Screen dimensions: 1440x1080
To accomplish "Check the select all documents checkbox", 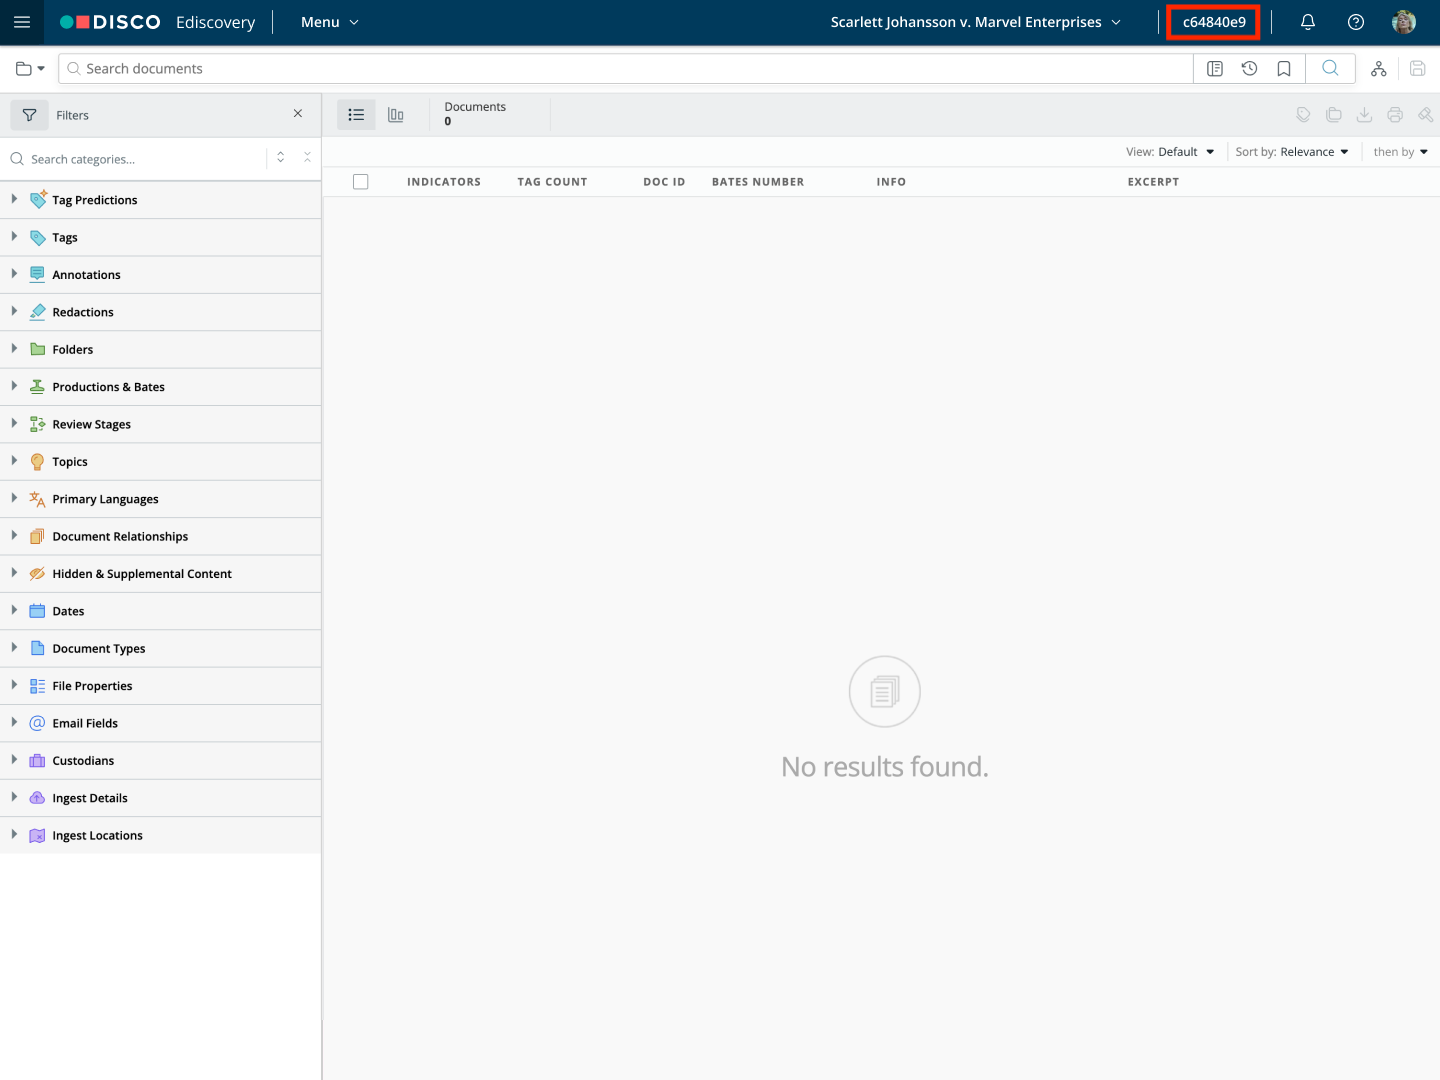I will 361,182.
